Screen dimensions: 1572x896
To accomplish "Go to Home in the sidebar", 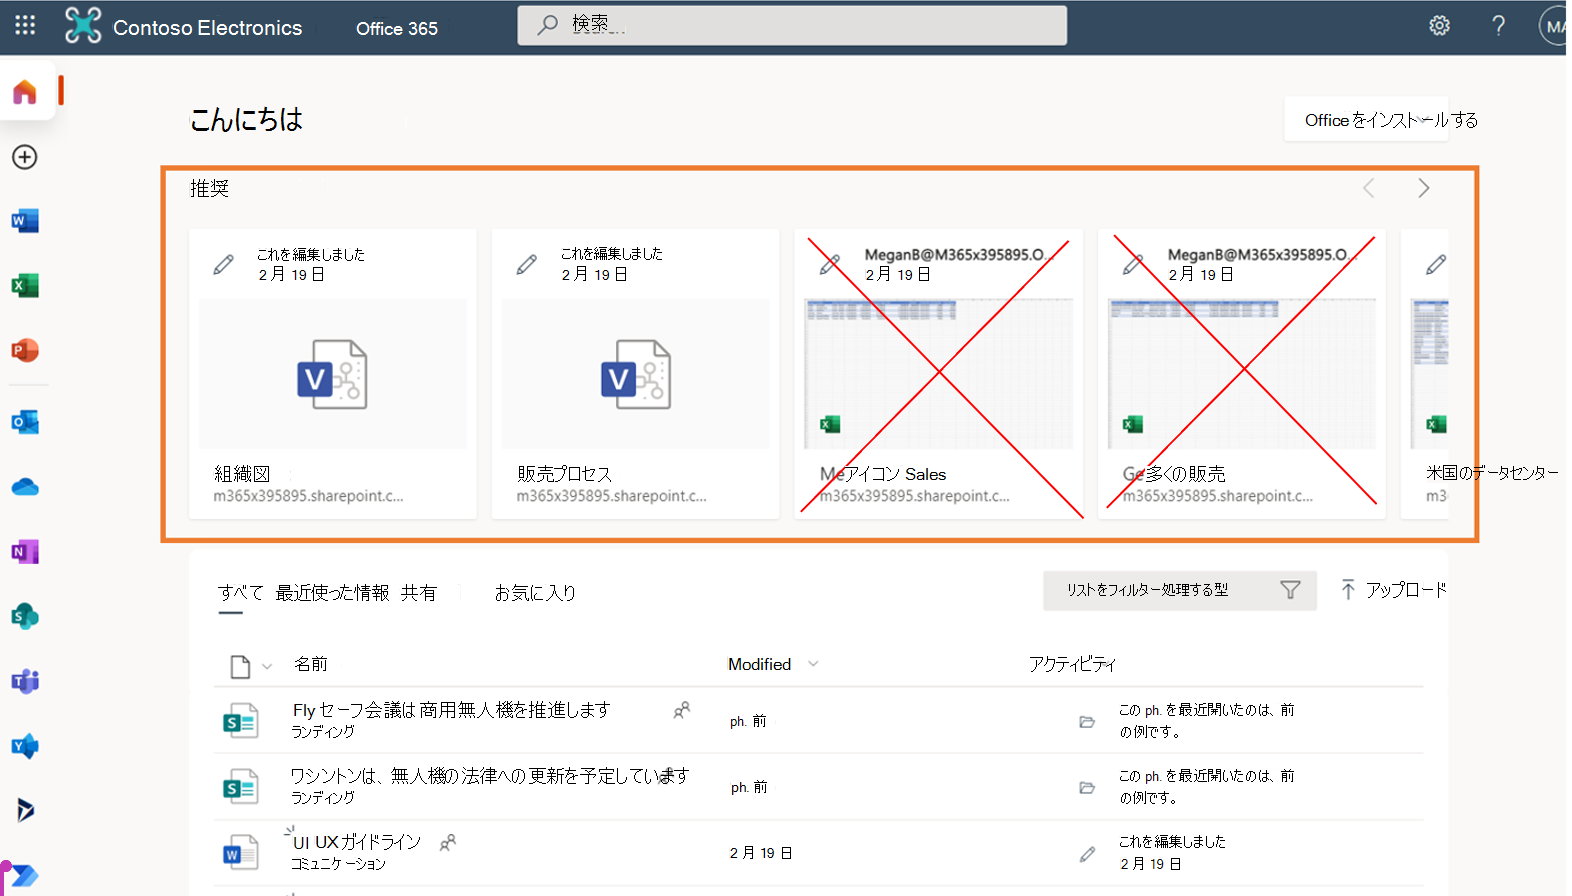I will [25, 92].
